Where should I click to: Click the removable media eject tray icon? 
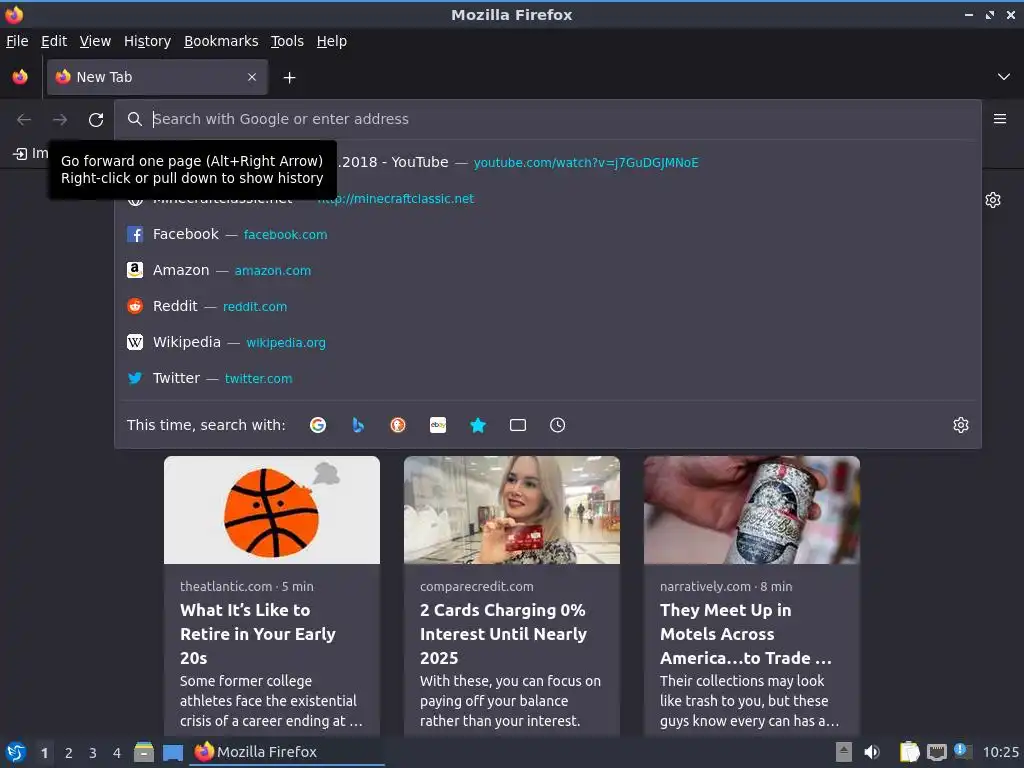pyautogui.click(x=844, y=752)
